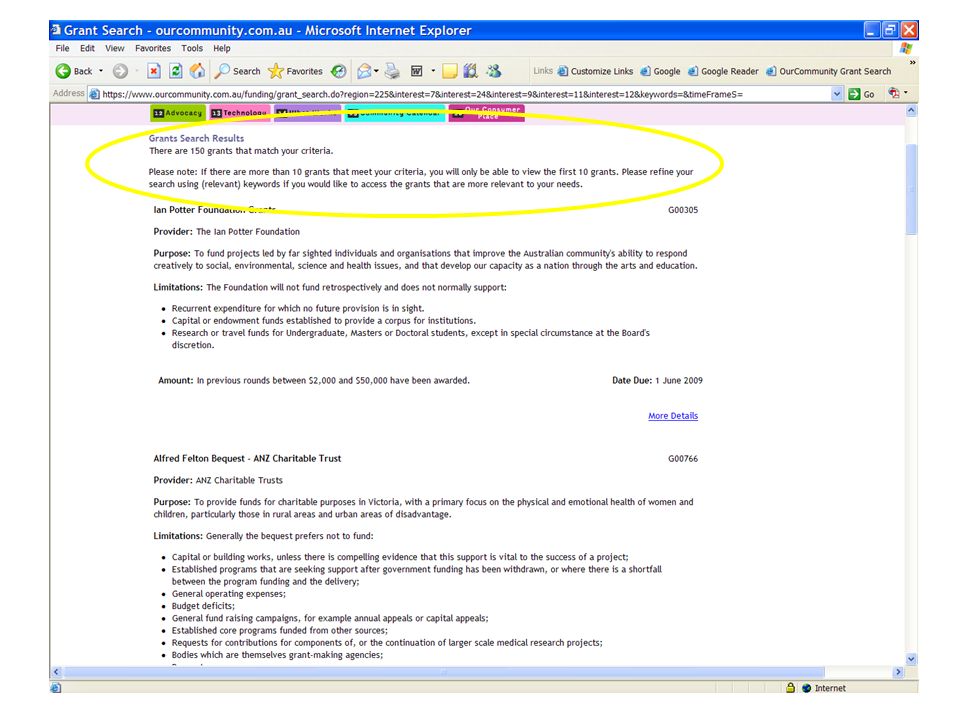Open the Edit menu

point(88,48)
